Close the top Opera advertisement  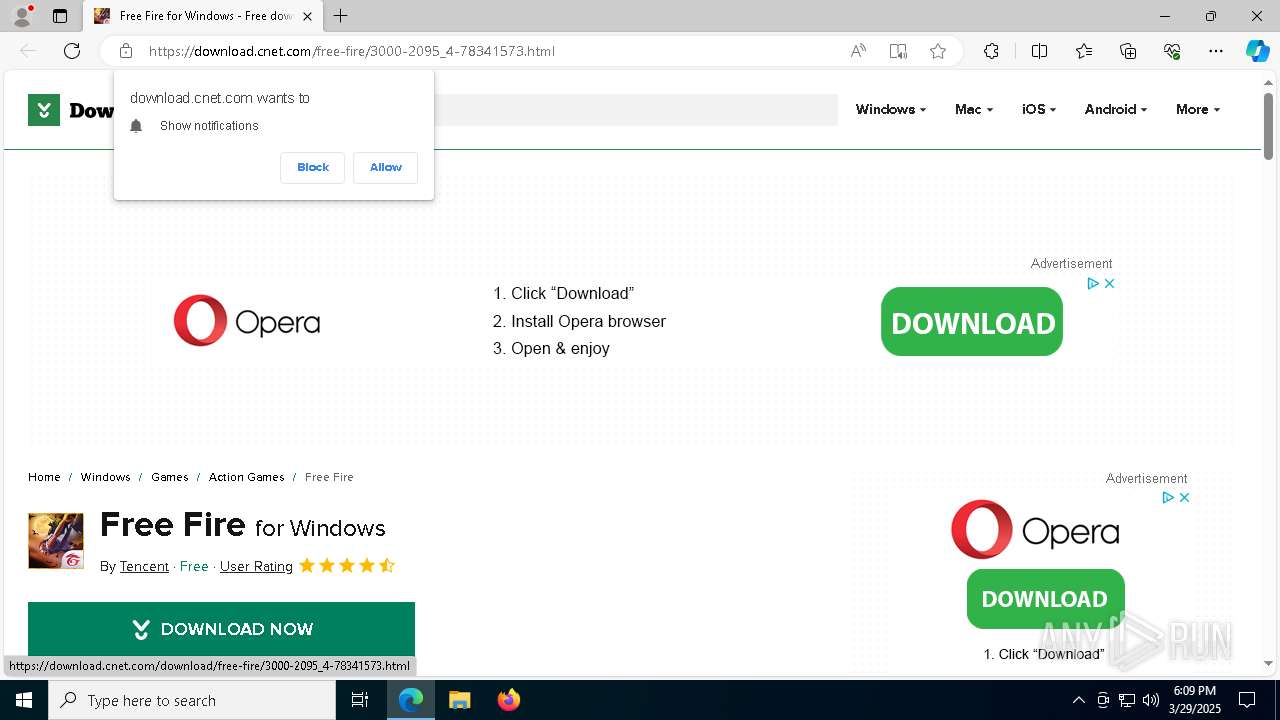point(1109,284)
